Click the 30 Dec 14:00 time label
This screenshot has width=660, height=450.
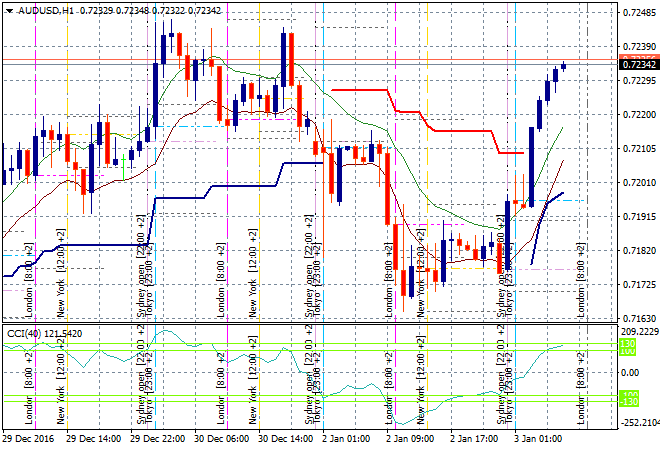[x=285, y=439]
